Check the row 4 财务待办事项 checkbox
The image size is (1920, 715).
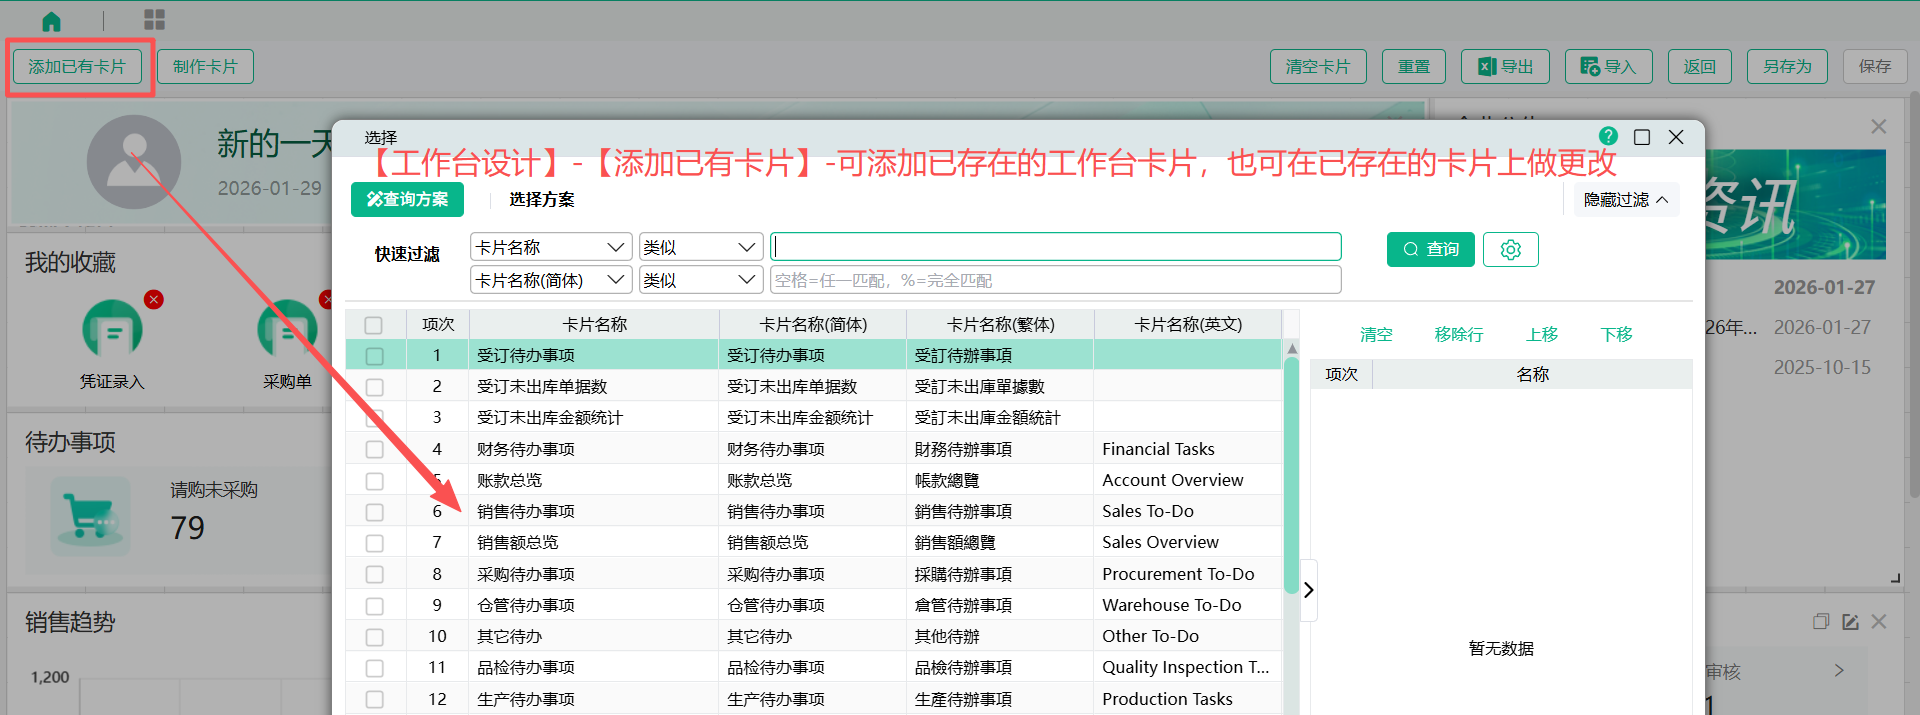tap(375, 450)
